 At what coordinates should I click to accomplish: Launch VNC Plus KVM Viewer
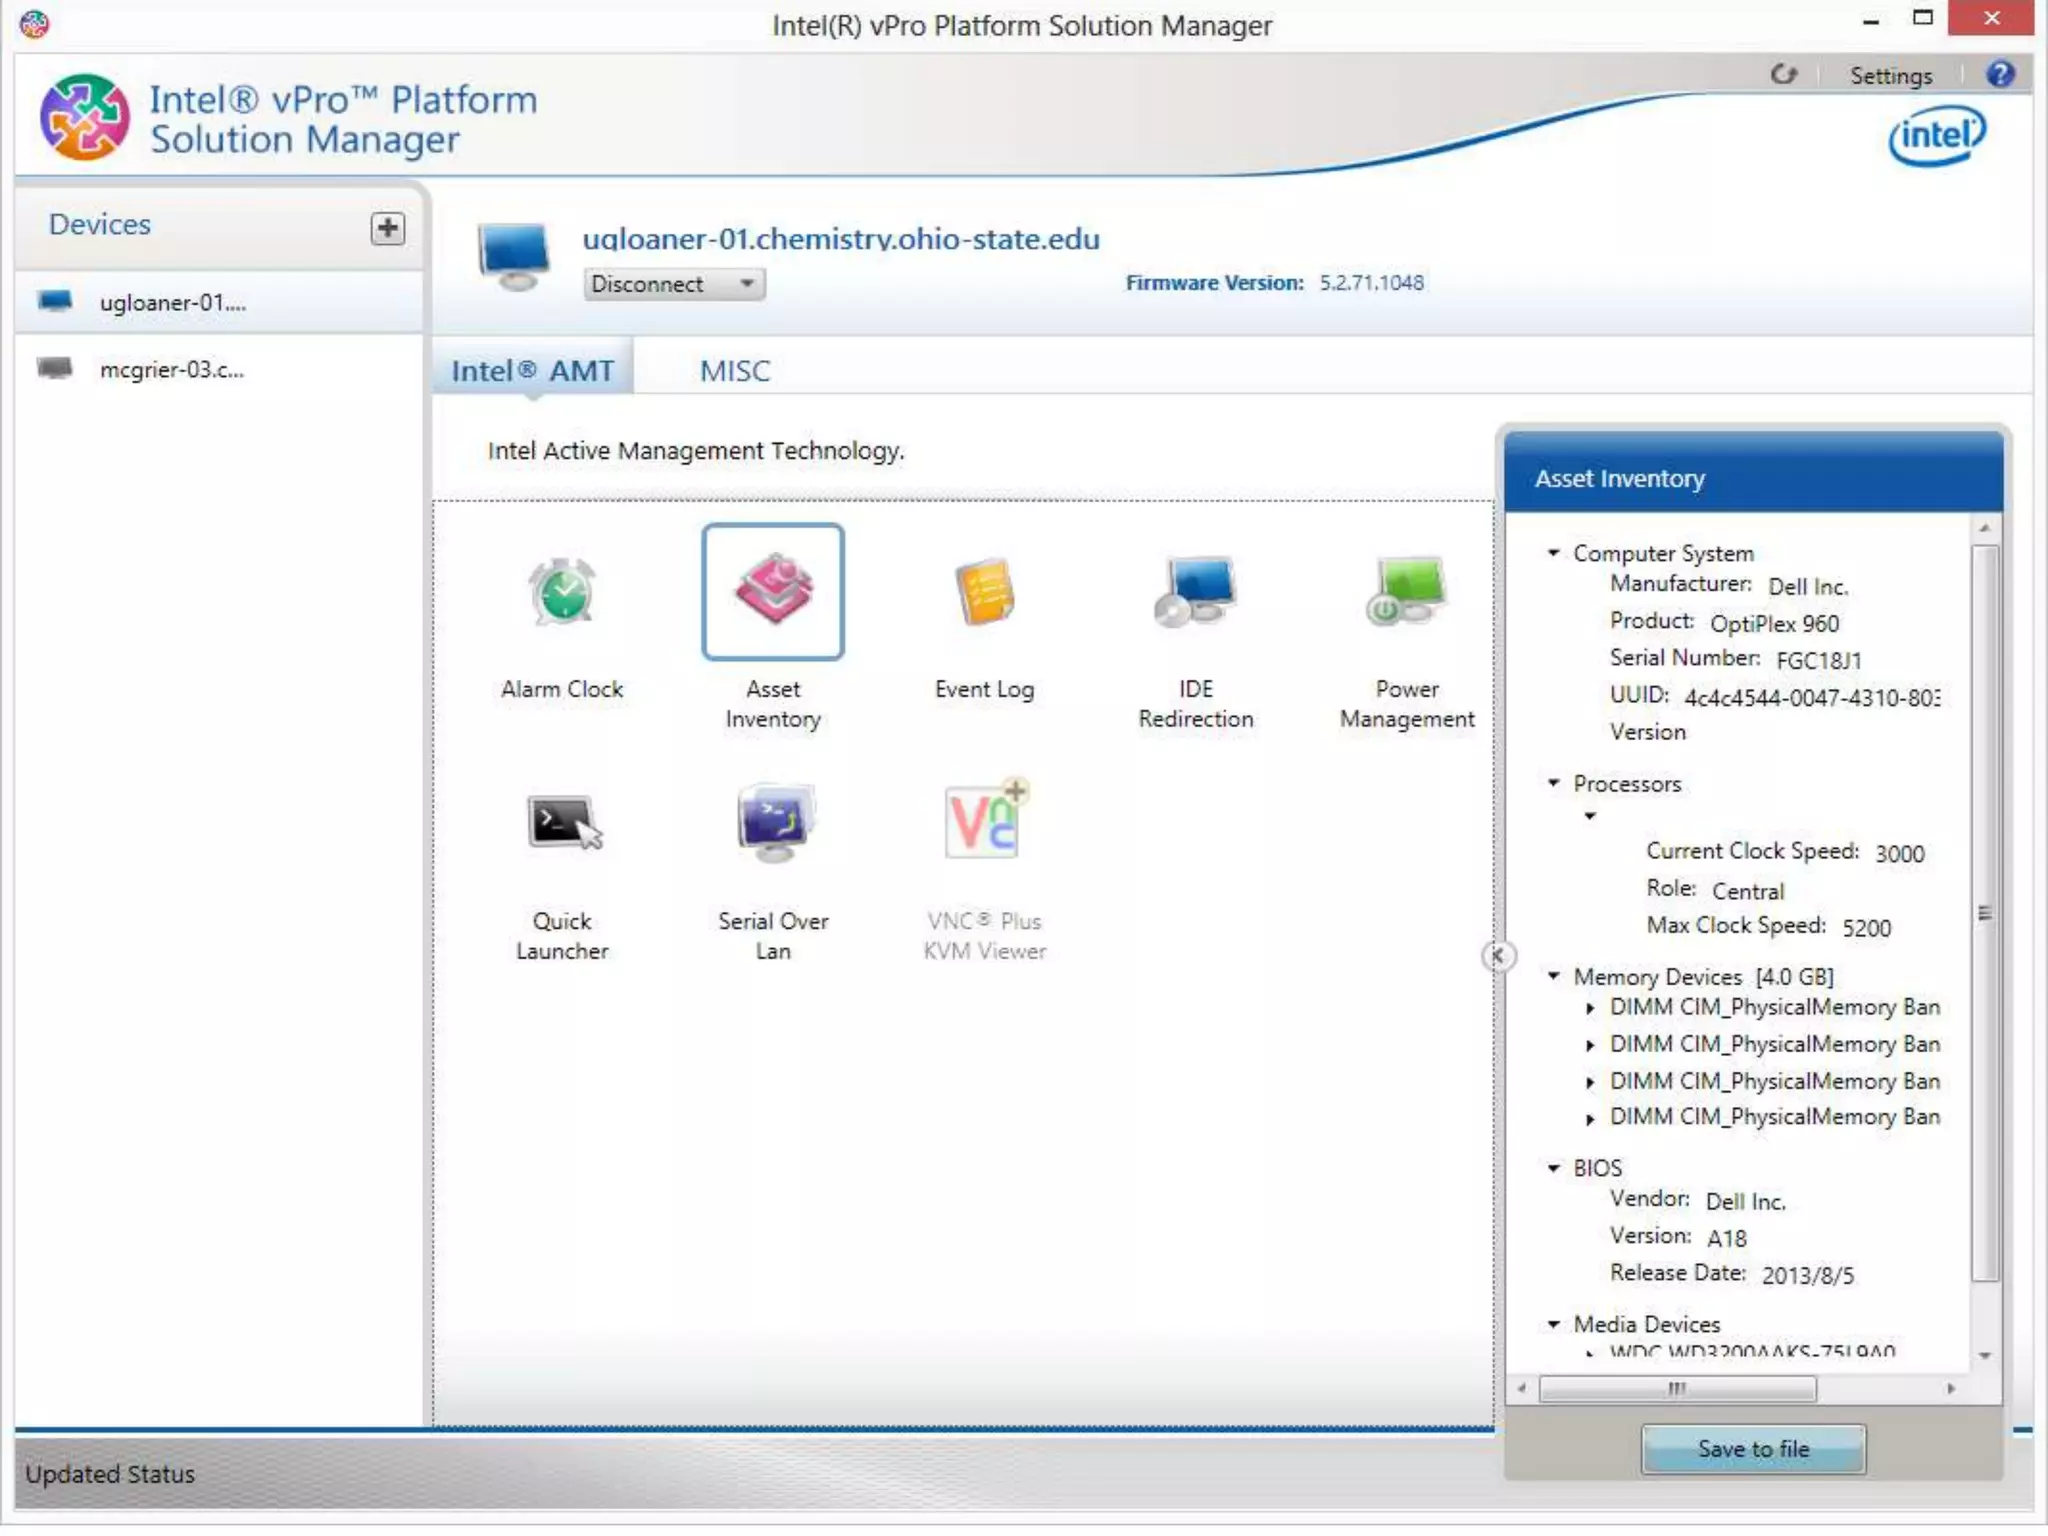pos(985,820)
